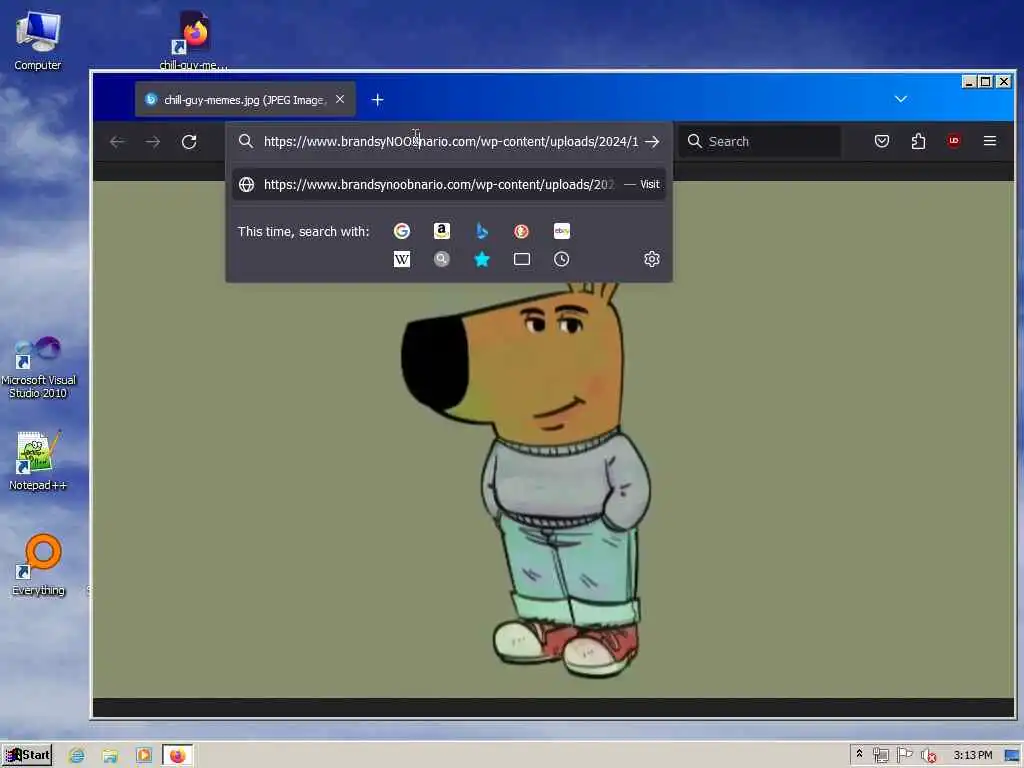Viewport: 1024px width, 768px height.
Task: Open Computer desktop icon
Action: [x=38, y=40]
